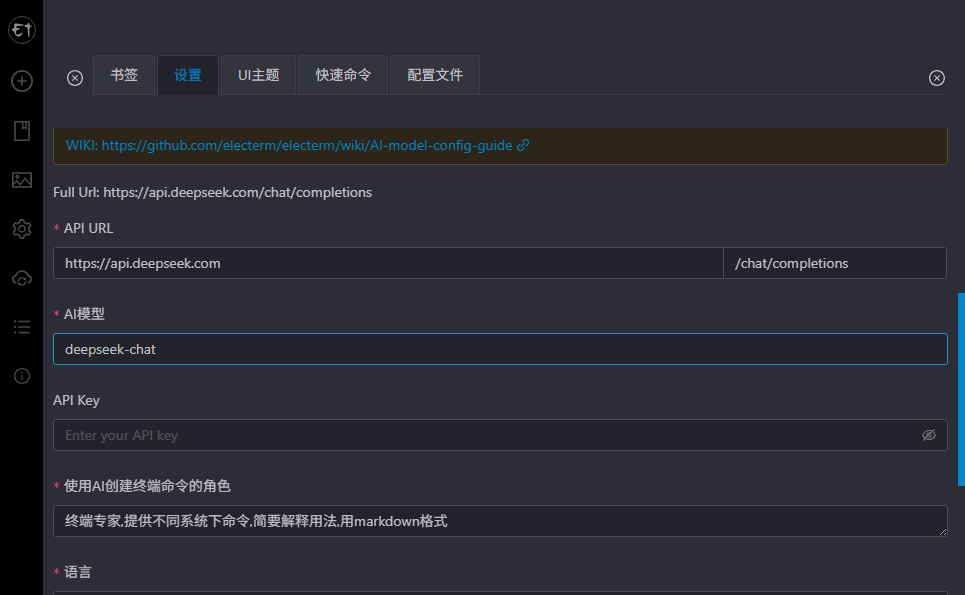Switch to the 书签 tab
This screenshot has width=965, height=595.
pos(124,74)
